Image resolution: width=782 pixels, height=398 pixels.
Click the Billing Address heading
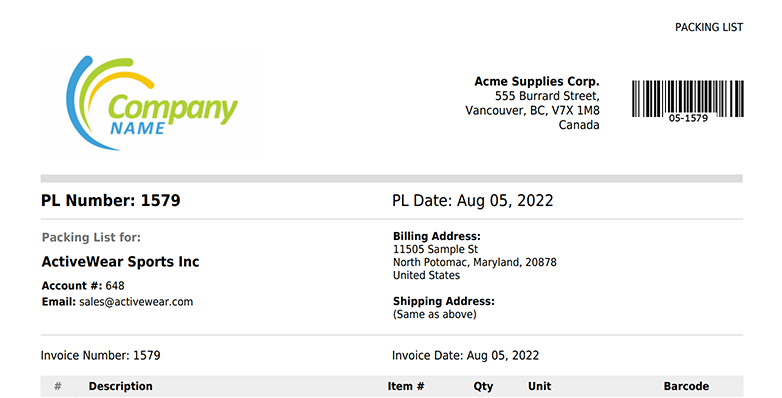[x=436, y=236]
